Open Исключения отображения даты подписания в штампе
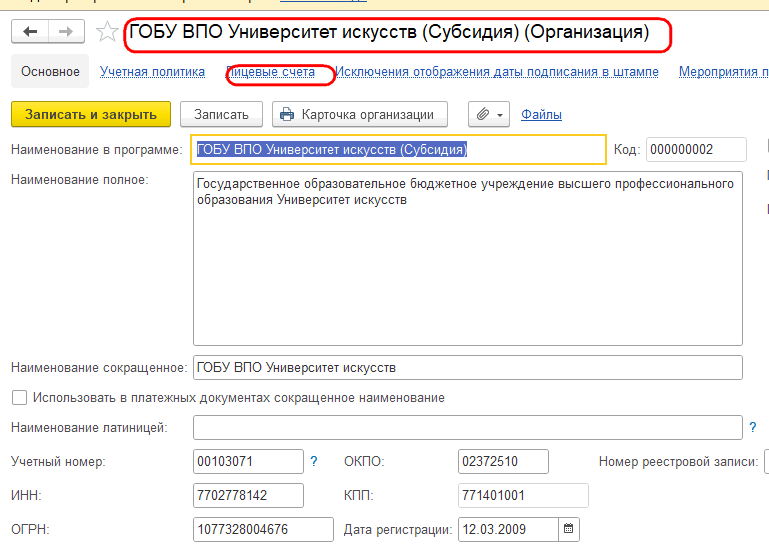Screen dimensions: 769x560 click(497, 72)
